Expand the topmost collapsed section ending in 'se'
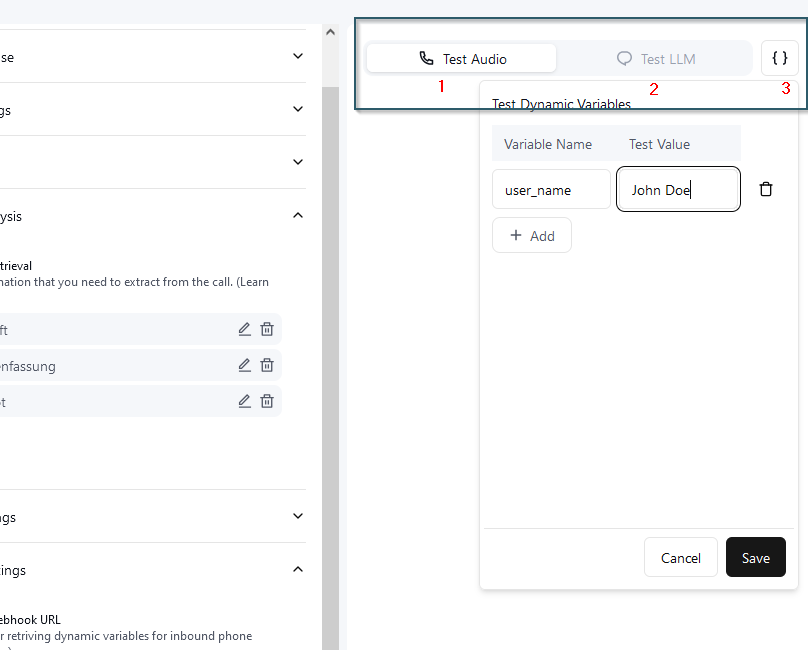The image size is (808, 650). 298,57
